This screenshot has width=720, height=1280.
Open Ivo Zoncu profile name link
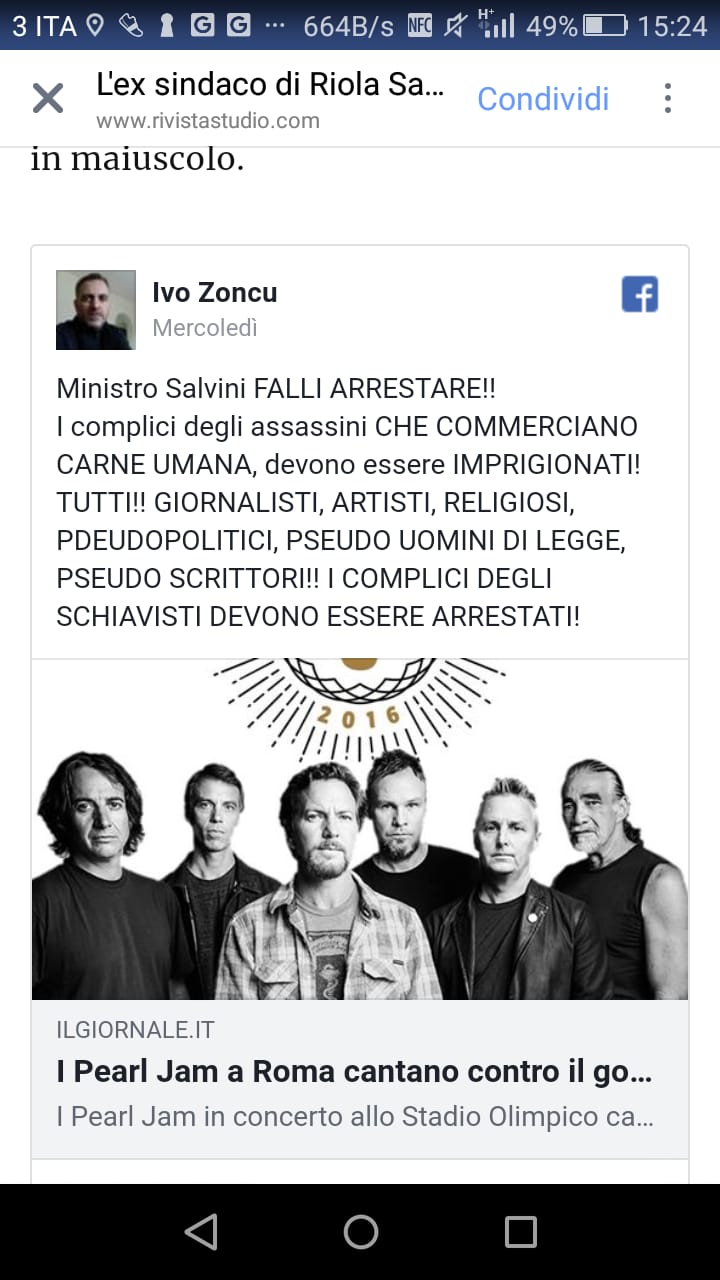(x=215, y=293)
